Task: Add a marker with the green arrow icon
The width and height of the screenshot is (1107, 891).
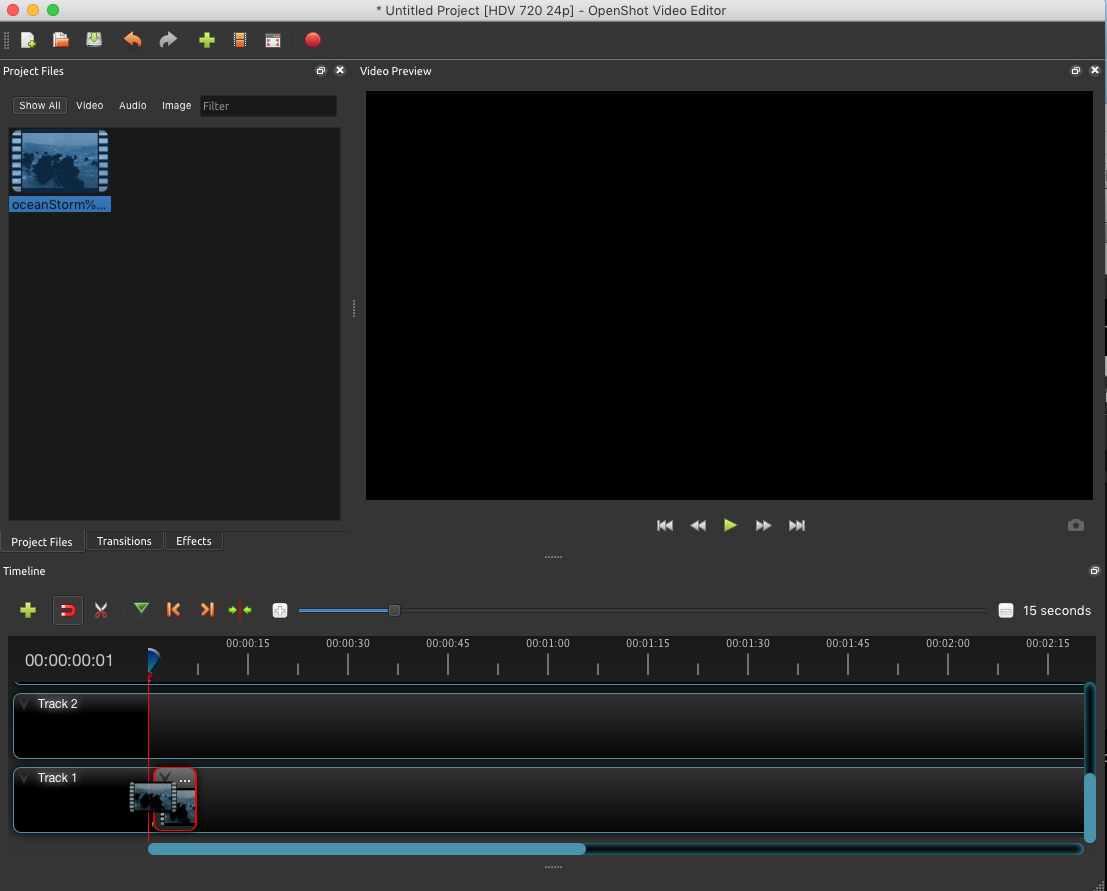Action: [x=141, y=610]
